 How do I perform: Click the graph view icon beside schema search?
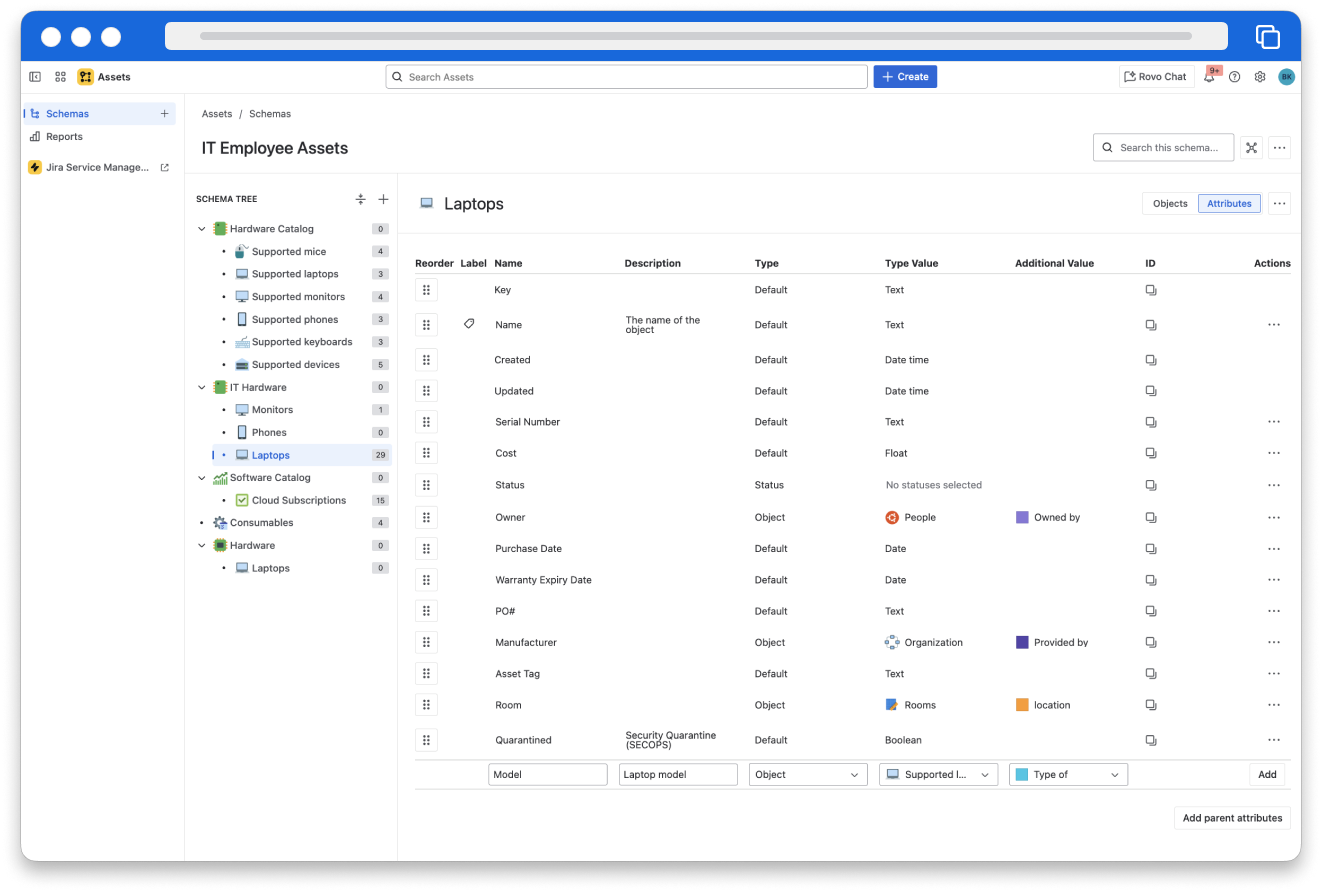point(1251,148)
